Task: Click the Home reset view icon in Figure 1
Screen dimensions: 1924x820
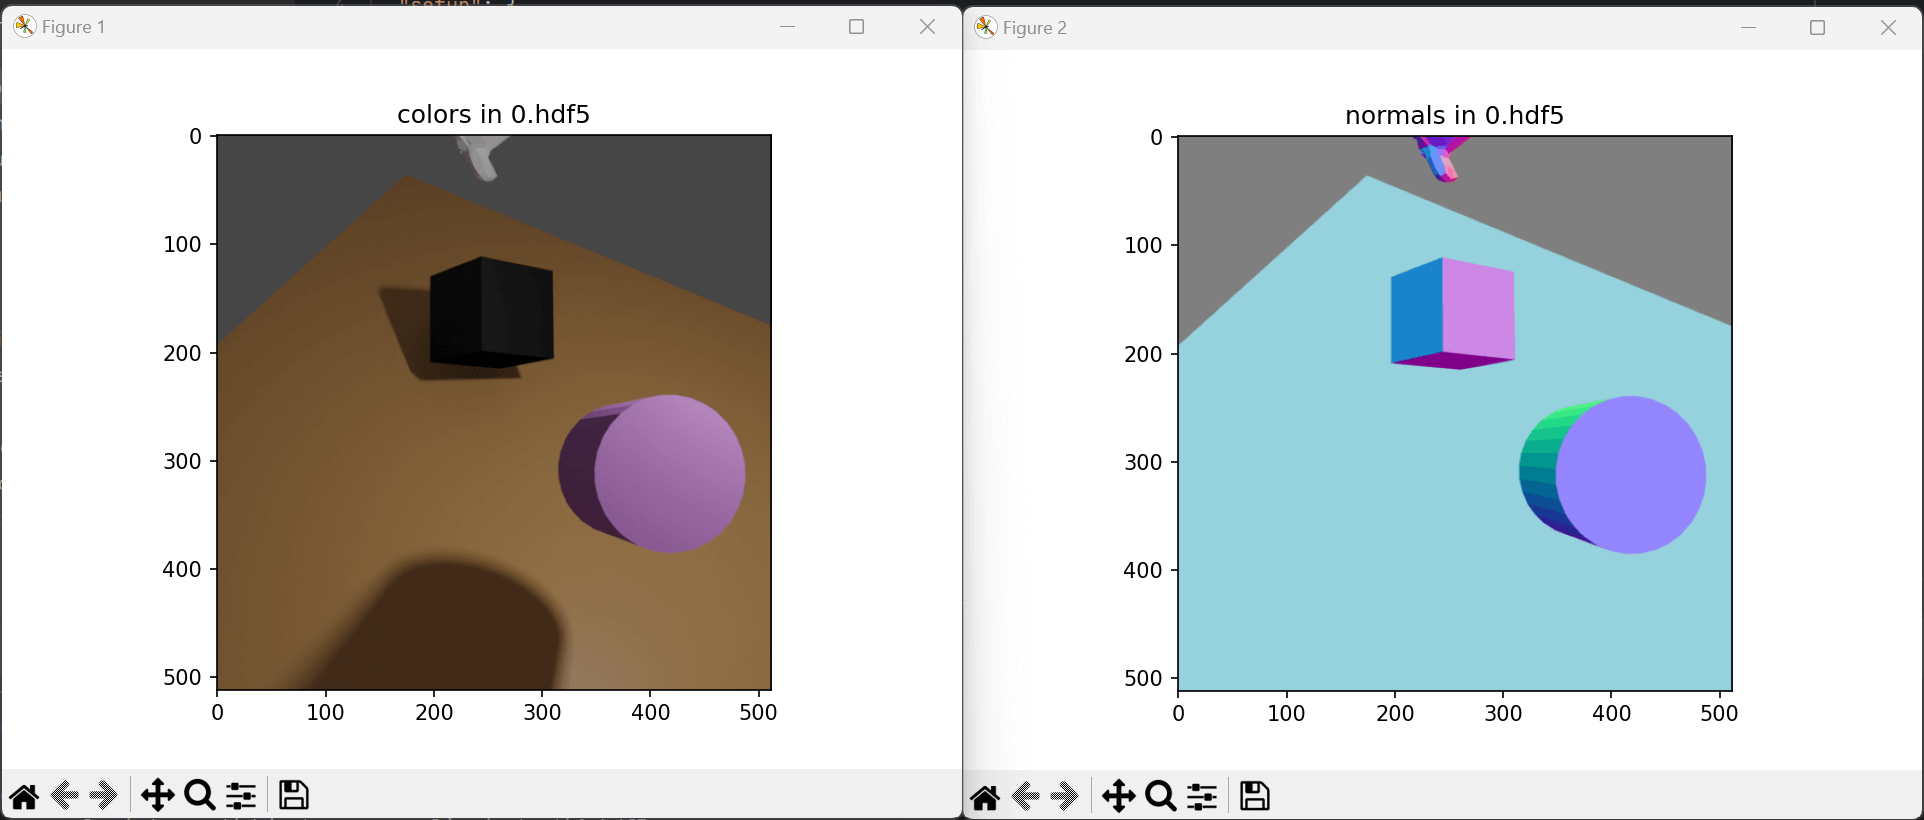Action: tap(25, 796)
